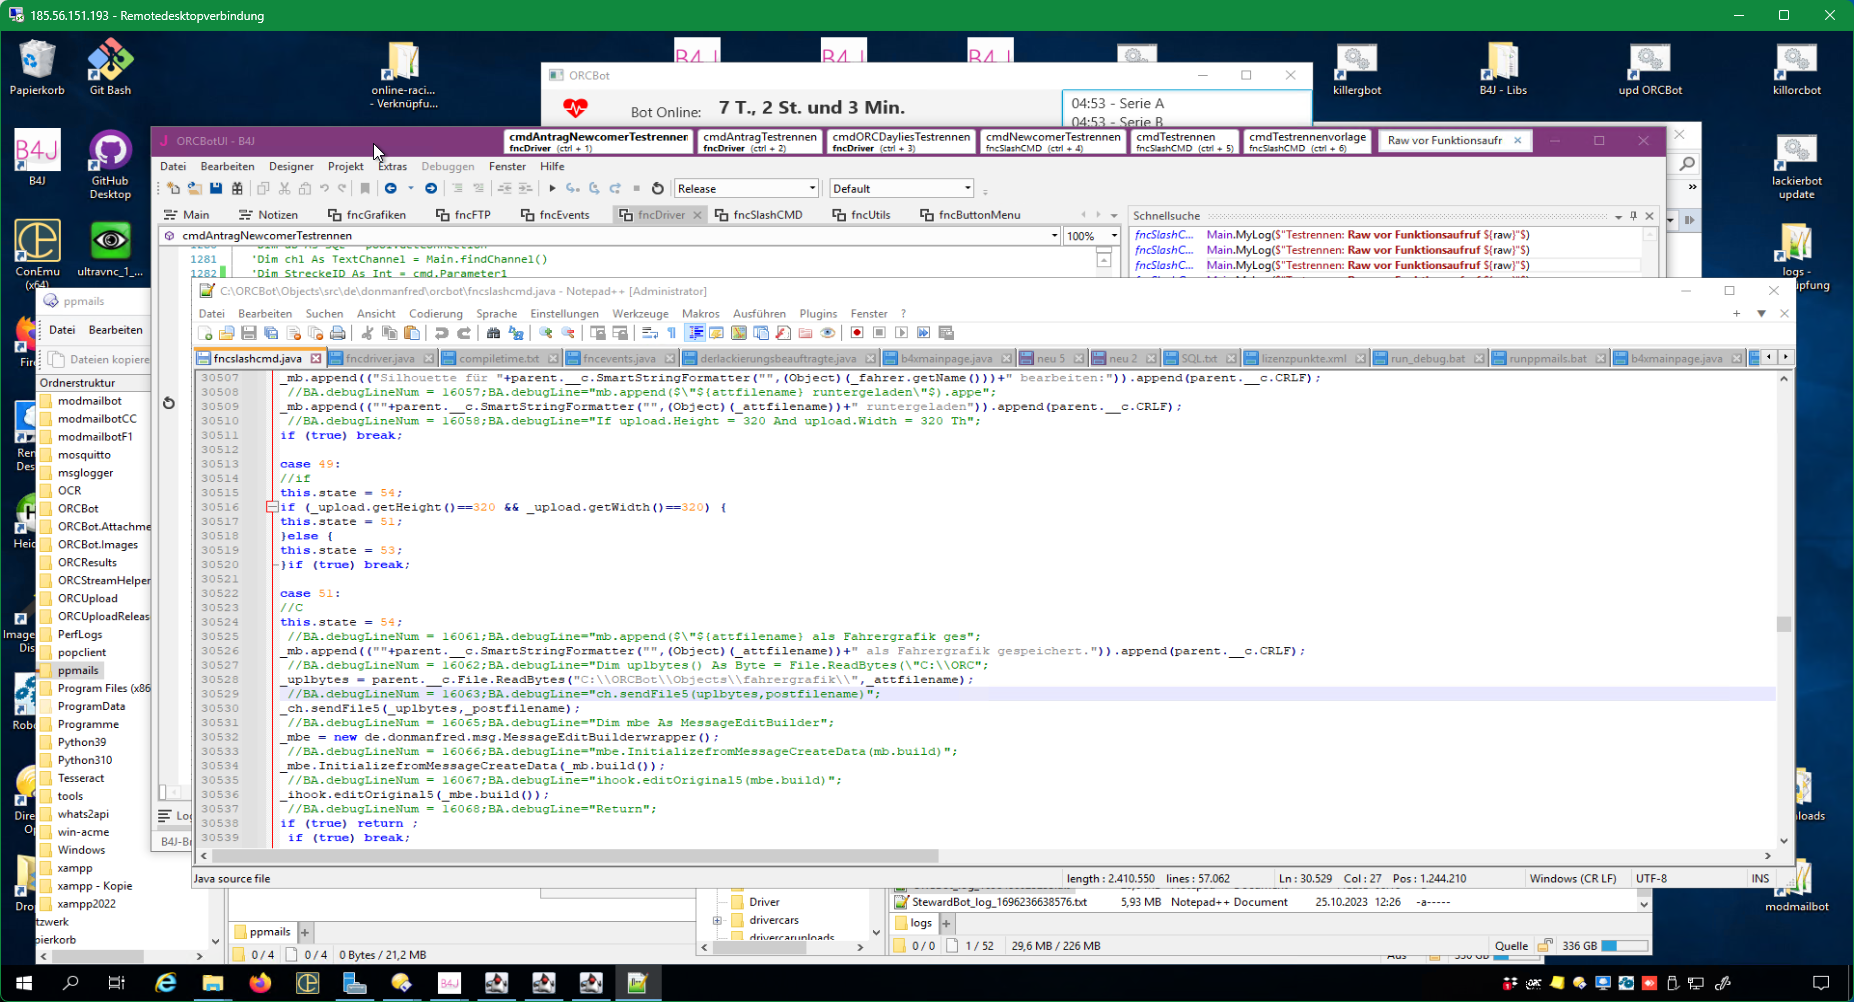1854x1002 pixels.
Task: Open the Makros menu in Notepad++
Action: pos(700,314)
